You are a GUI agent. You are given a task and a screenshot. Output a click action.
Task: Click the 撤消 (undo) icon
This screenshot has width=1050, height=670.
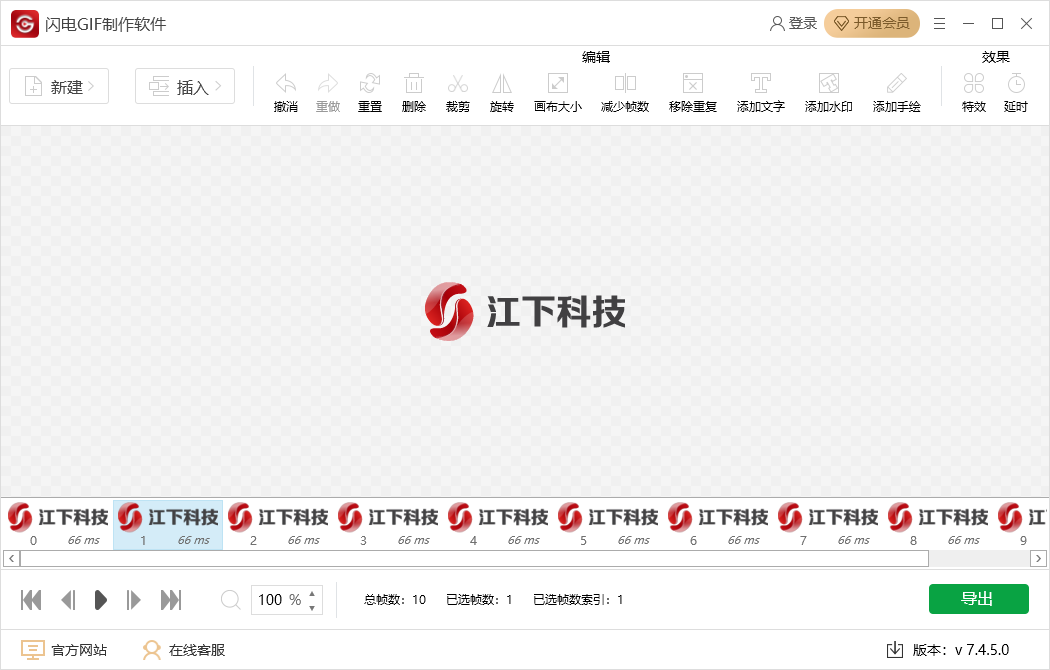(x=286, y=84)
